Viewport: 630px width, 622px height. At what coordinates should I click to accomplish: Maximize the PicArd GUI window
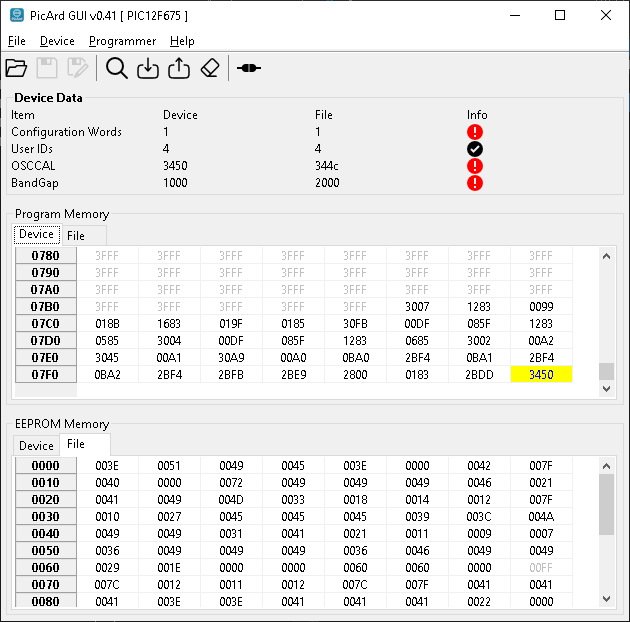[560, 15]
